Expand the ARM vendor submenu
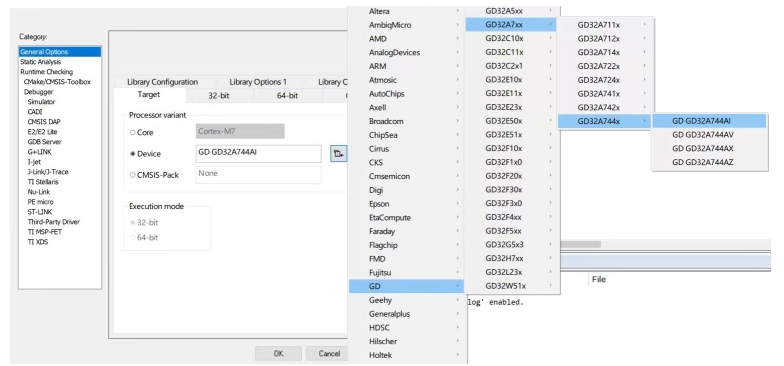Screen dimensions: 784x366 coord(406,66)
